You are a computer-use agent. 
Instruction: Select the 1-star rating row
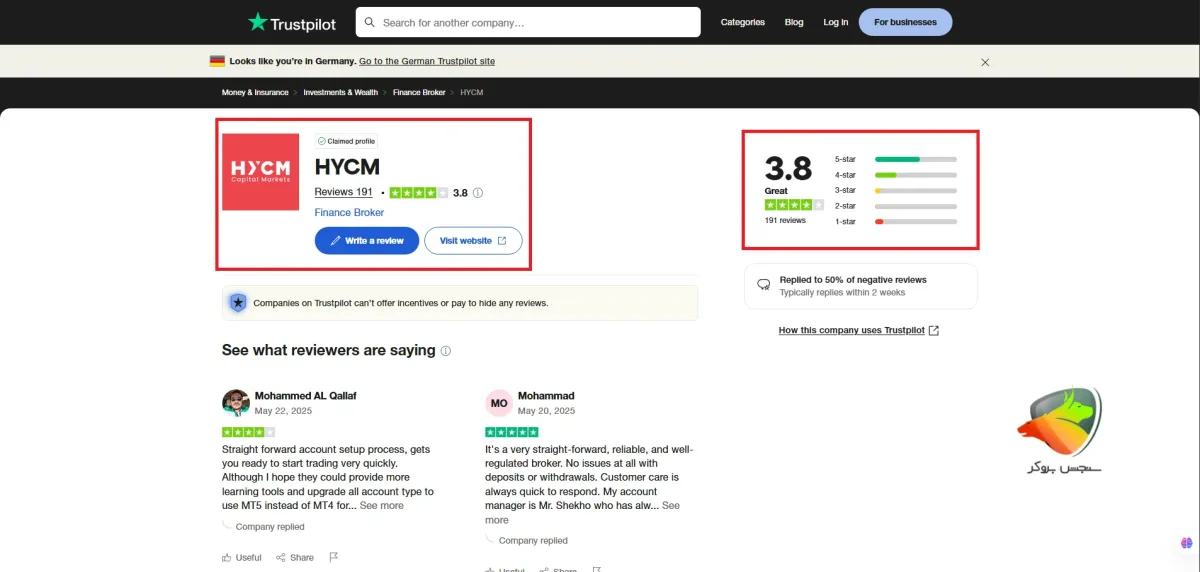(x=895, y=221)
